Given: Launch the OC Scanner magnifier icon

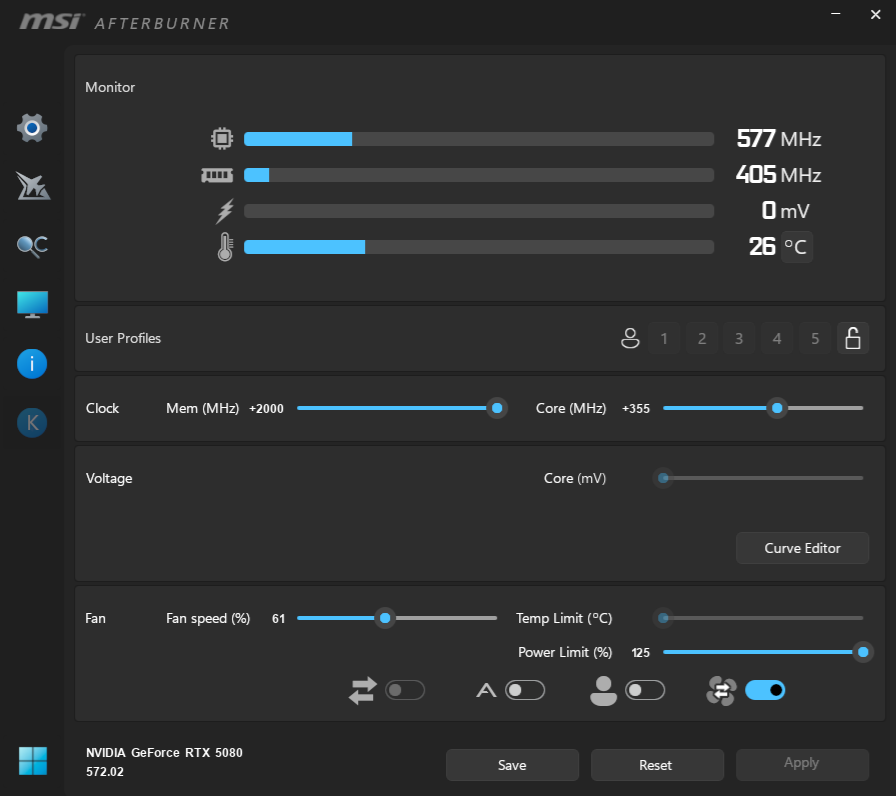Looking at the screenshot, I should coord(32,246).
